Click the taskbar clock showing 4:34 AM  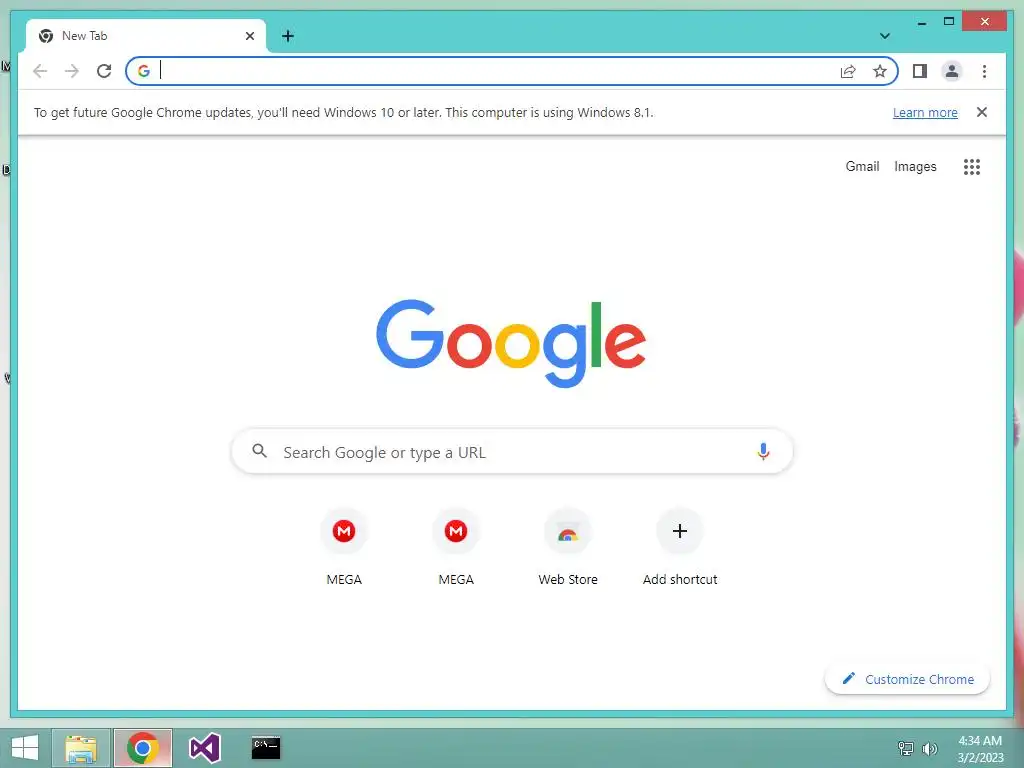pos(980,748)
